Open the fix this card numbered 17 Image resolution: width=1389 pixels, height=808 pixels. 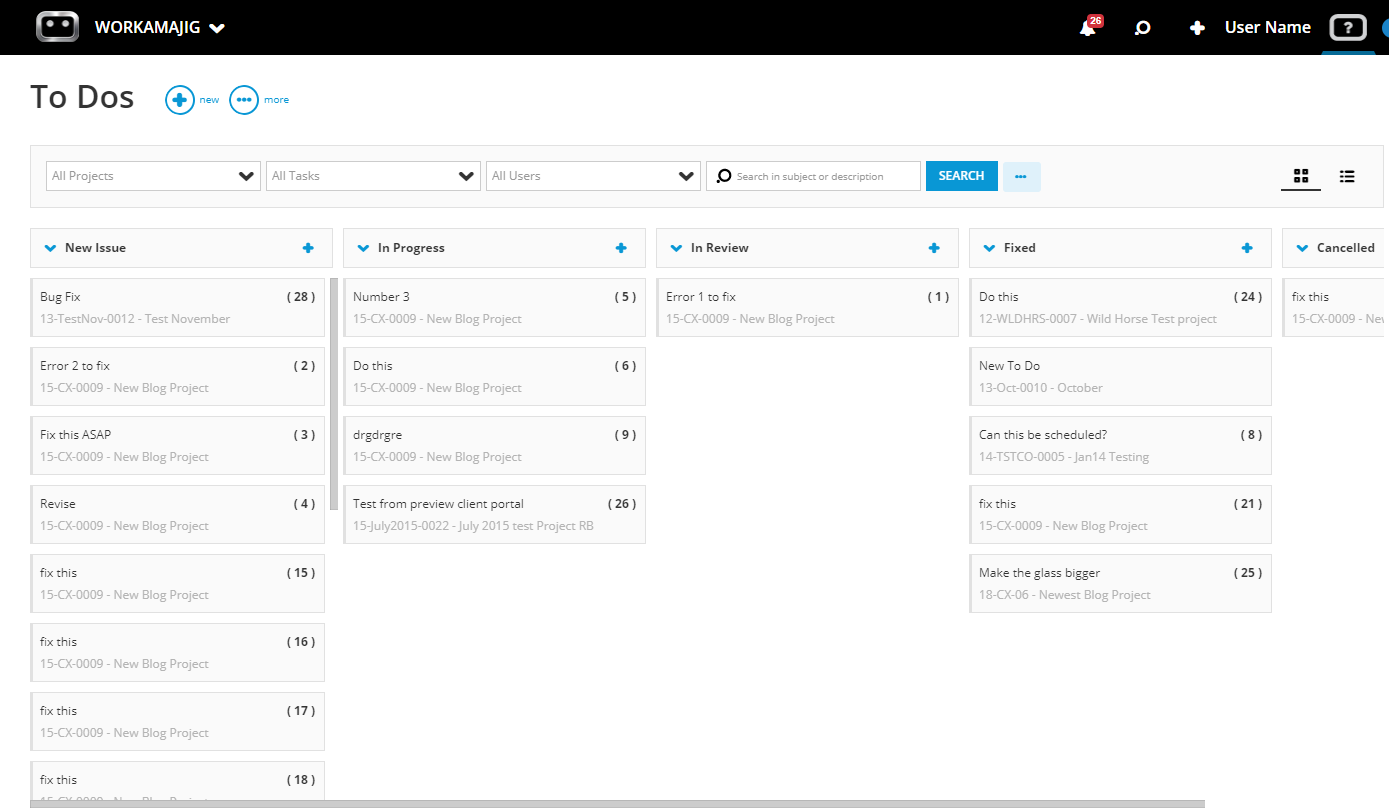177,721
